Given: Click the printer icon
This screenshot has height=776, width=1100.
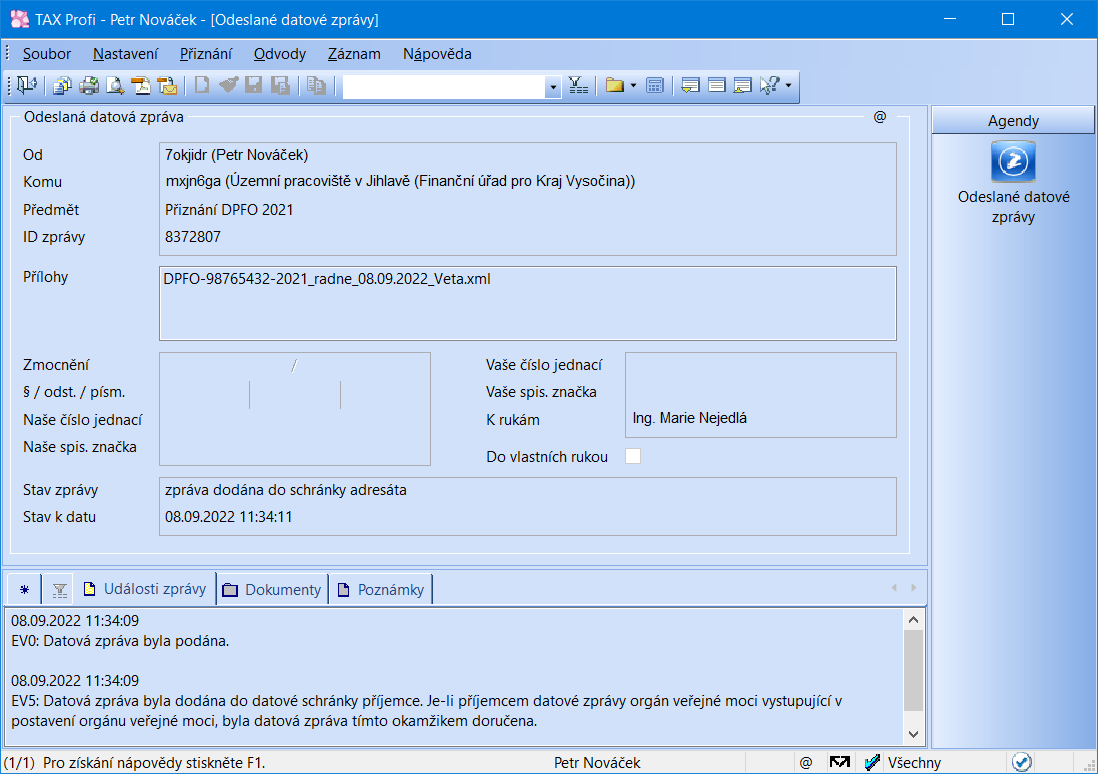Looking at the screenshot, I should [89, 86].
